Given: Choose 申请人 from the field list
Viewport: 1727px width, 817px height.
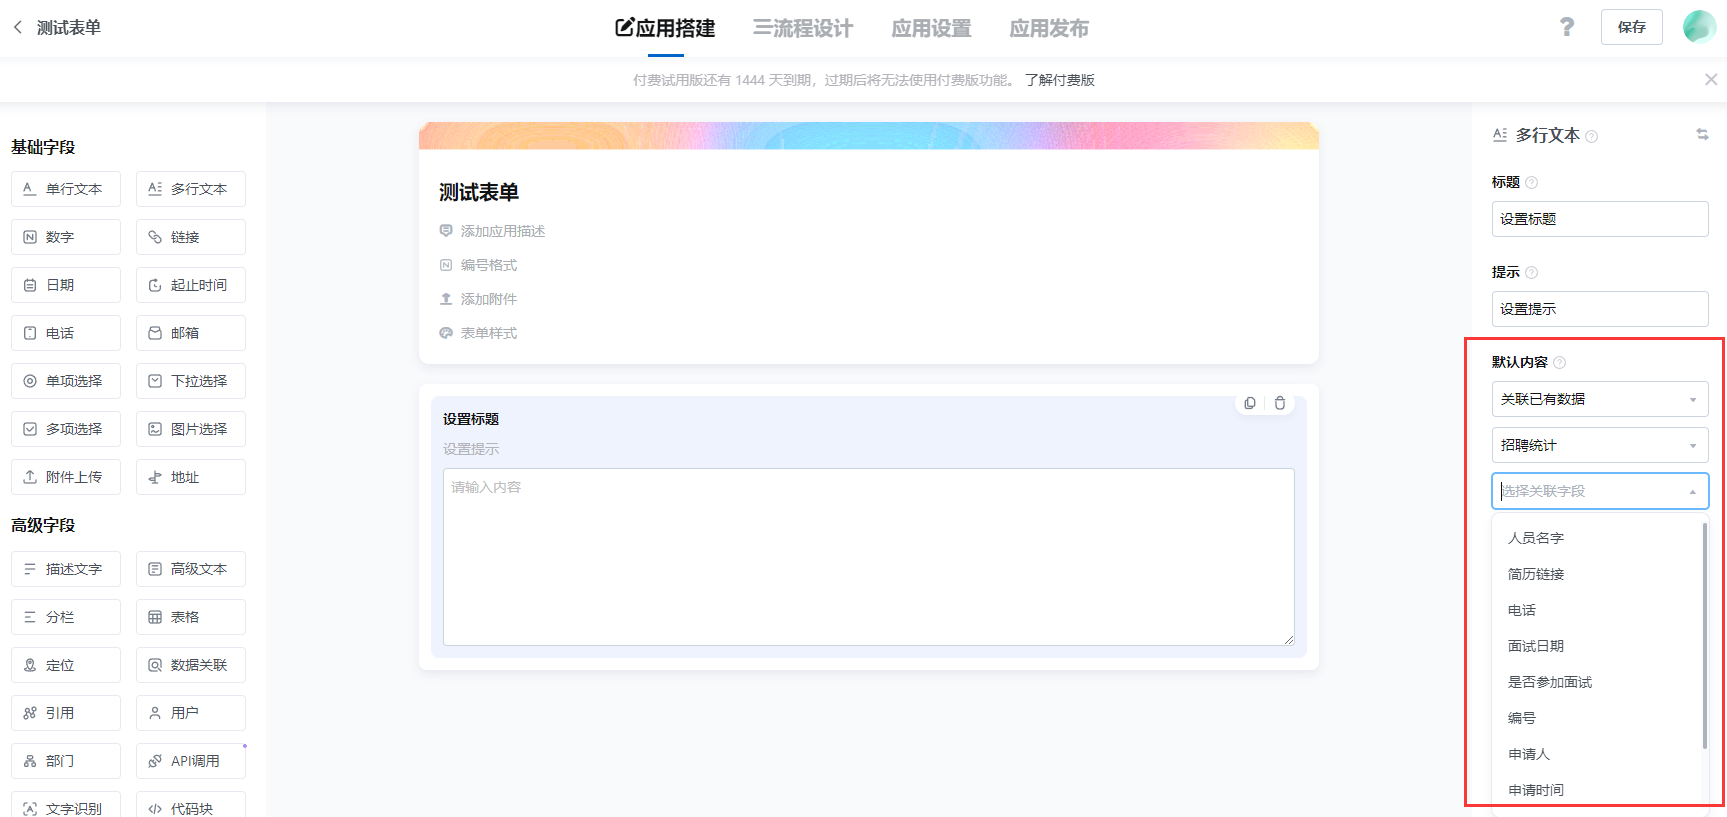Looking at the screenshot, I should pyautogui.click(x=1598, y=754).
